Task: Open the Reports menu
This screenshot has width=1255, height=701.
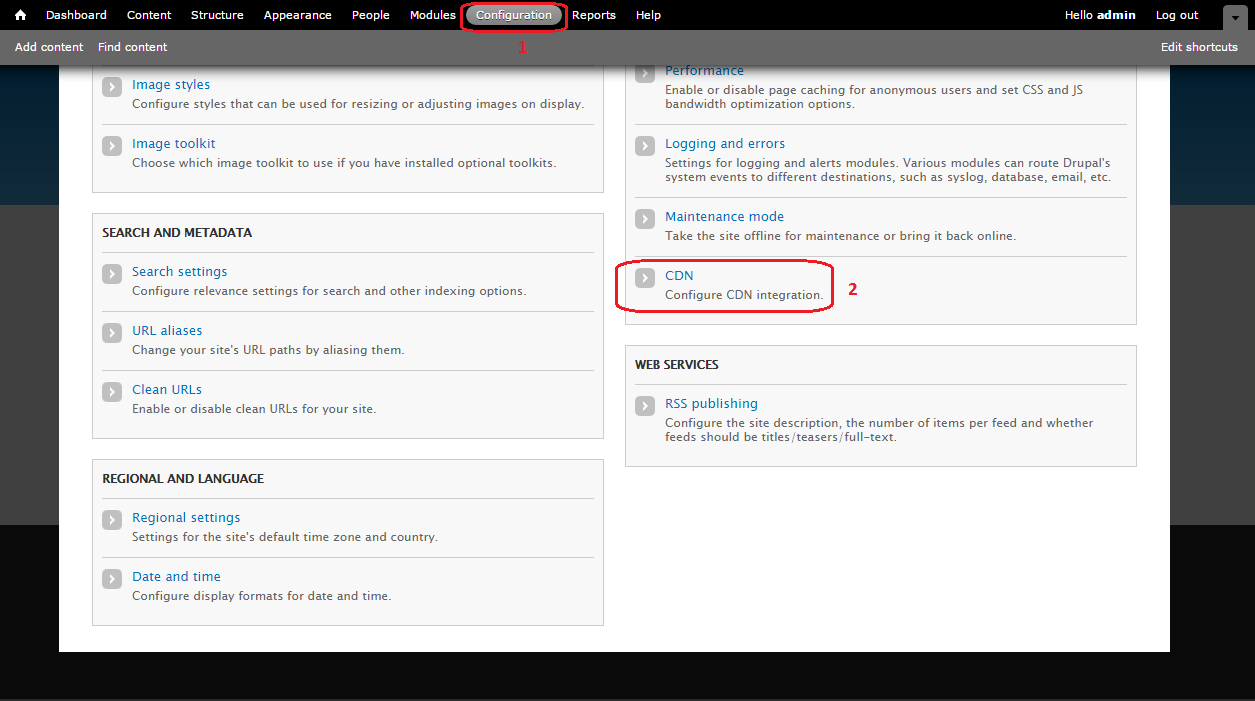Action: click(x=594, y=15)
